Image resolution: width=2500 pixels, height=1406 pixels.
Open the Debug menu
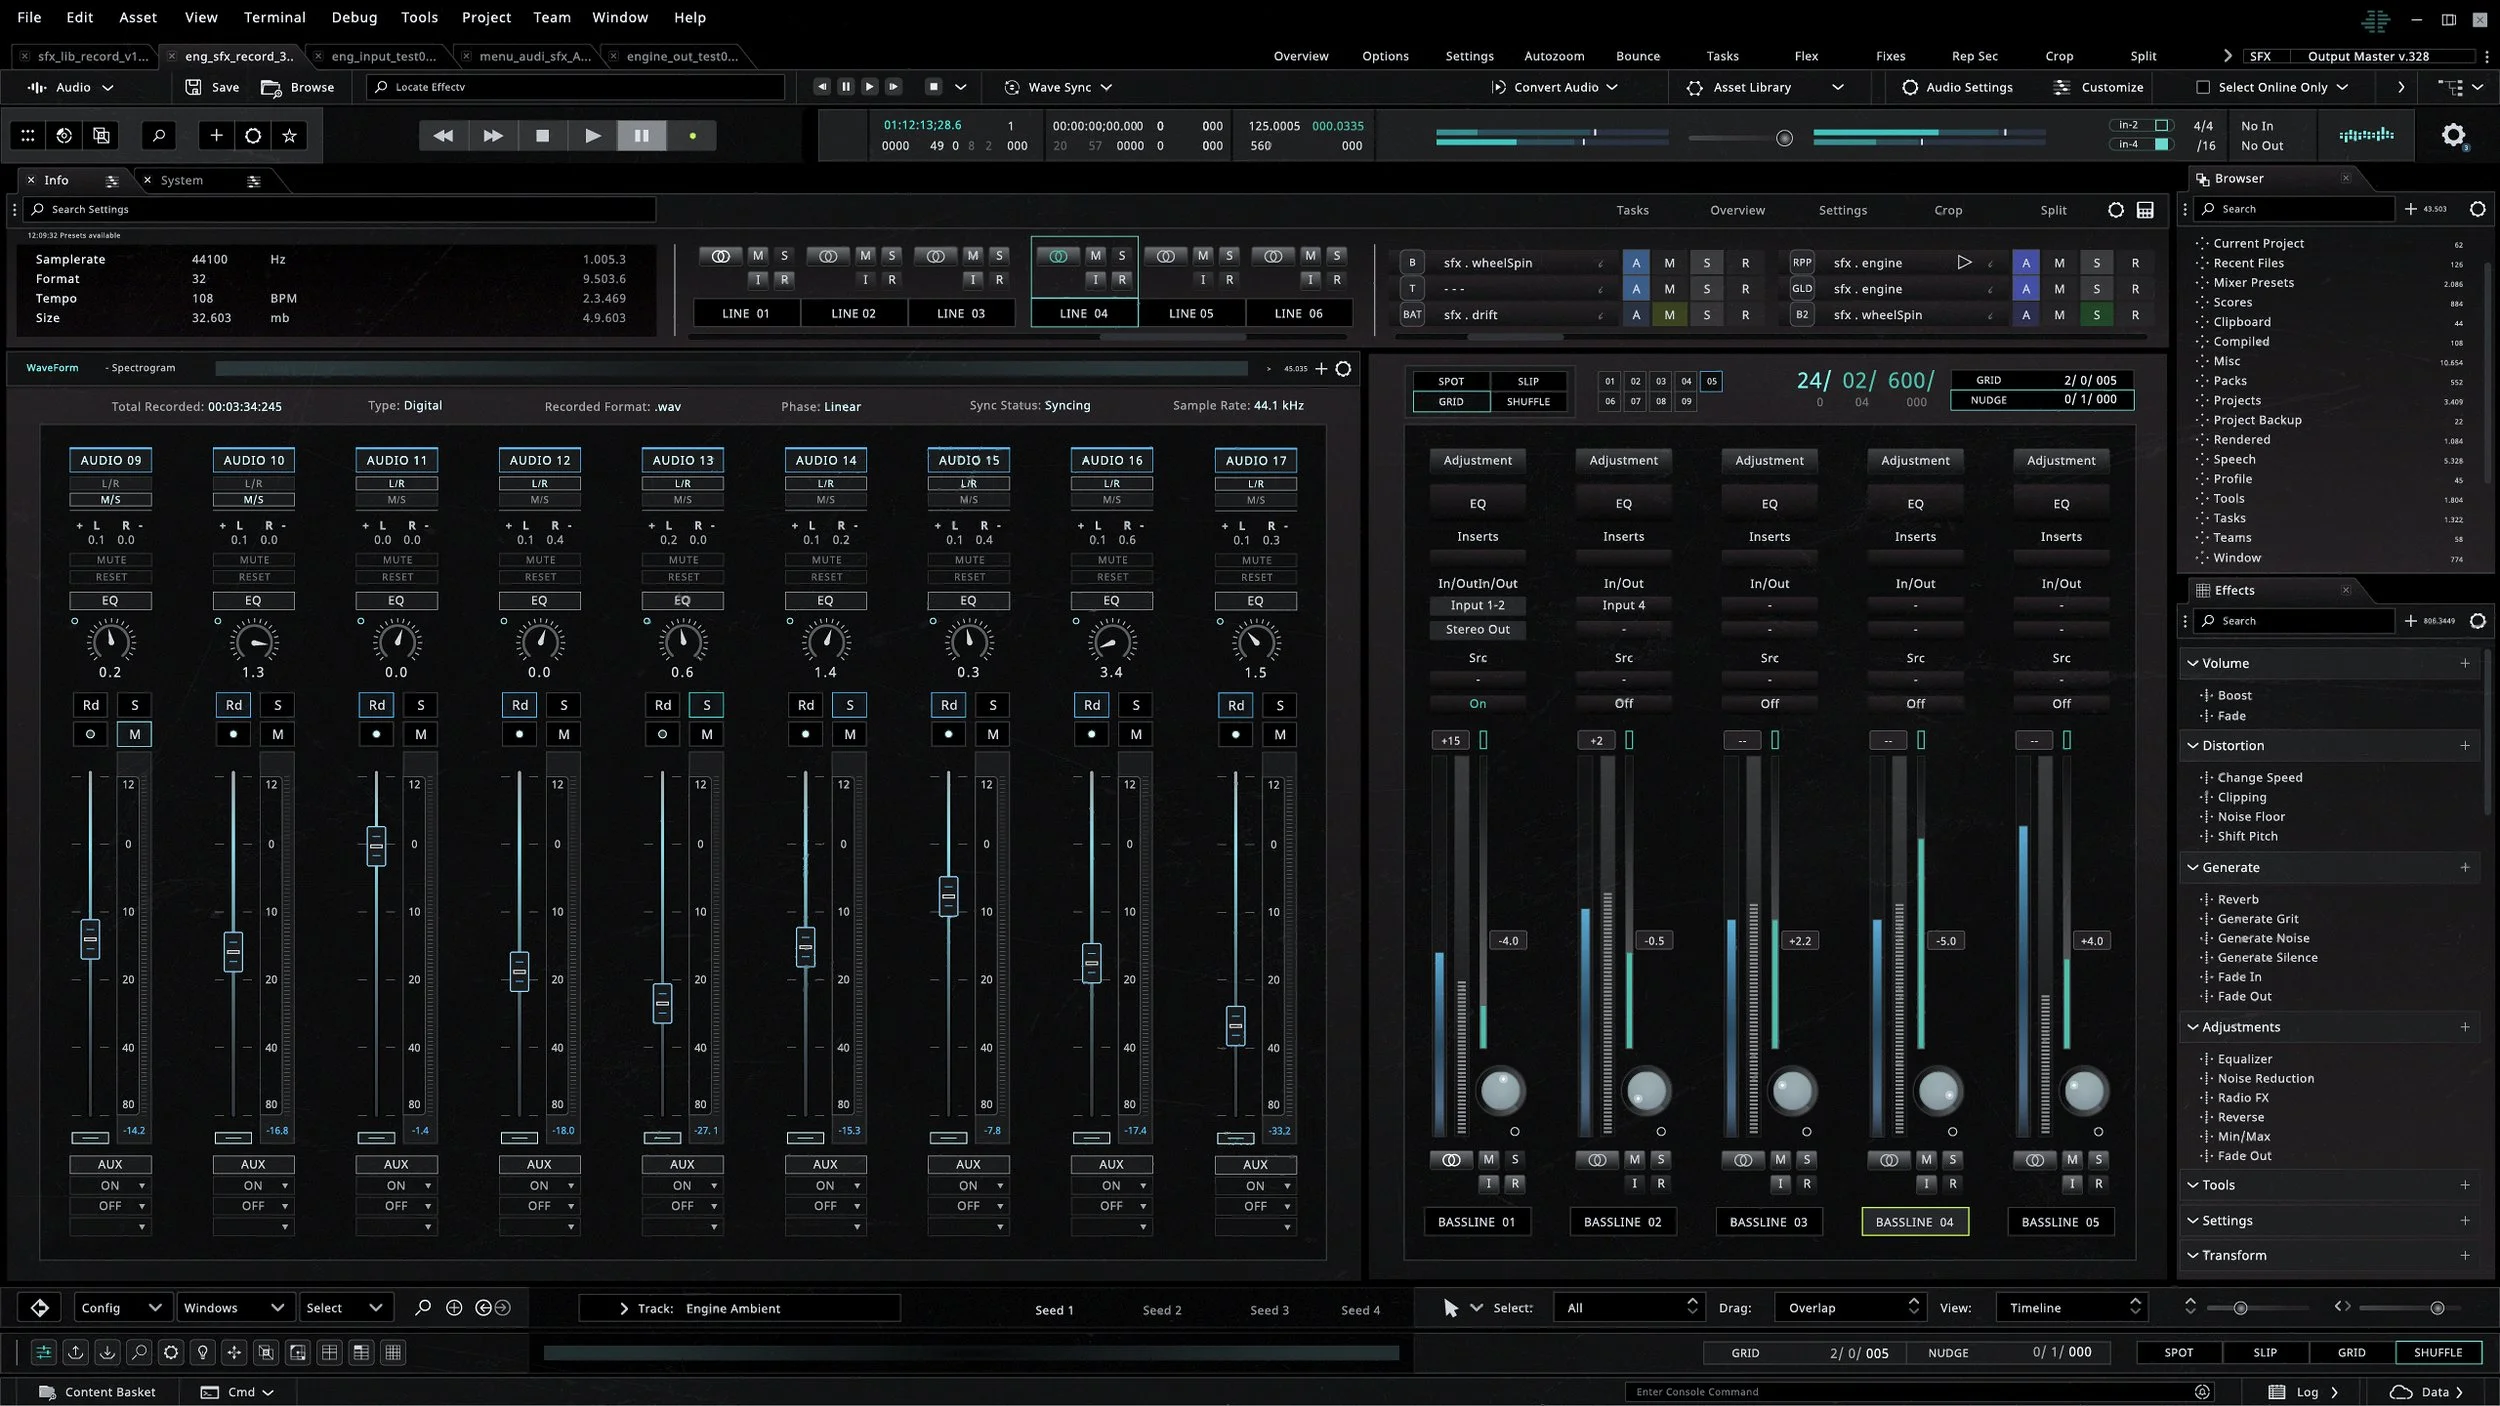tap(354, 17)
